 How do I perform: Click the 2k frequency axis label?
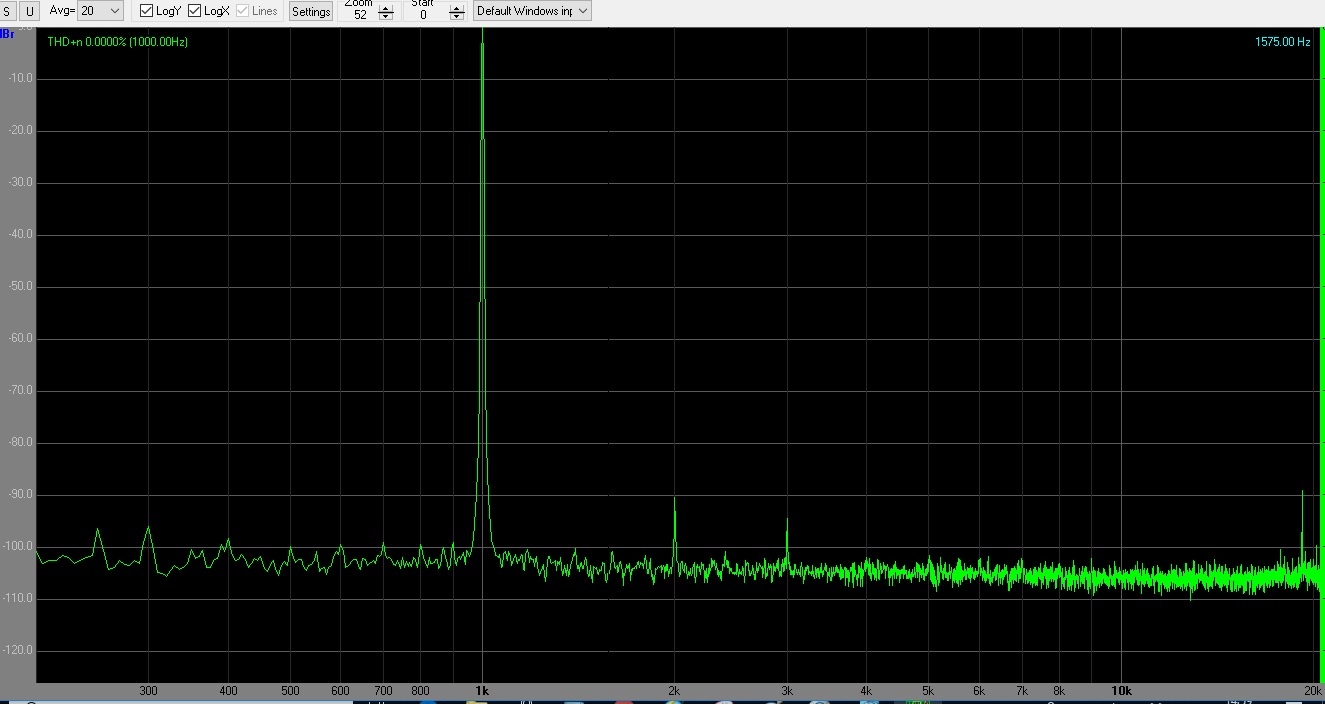pos(674,691)
